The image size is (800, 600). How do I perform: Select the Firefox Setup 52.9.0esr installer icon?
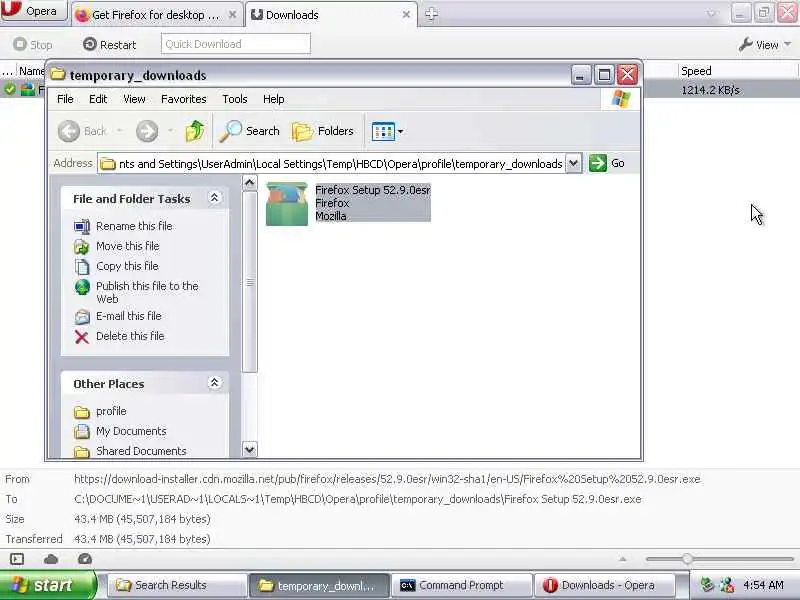[287, 204]
